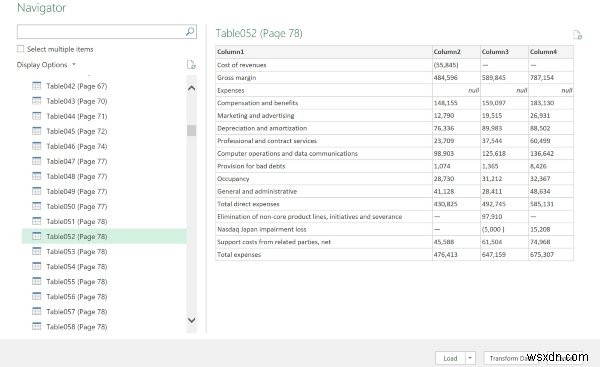Click the 'Compensation and benefits' cell

click(324, 103)
